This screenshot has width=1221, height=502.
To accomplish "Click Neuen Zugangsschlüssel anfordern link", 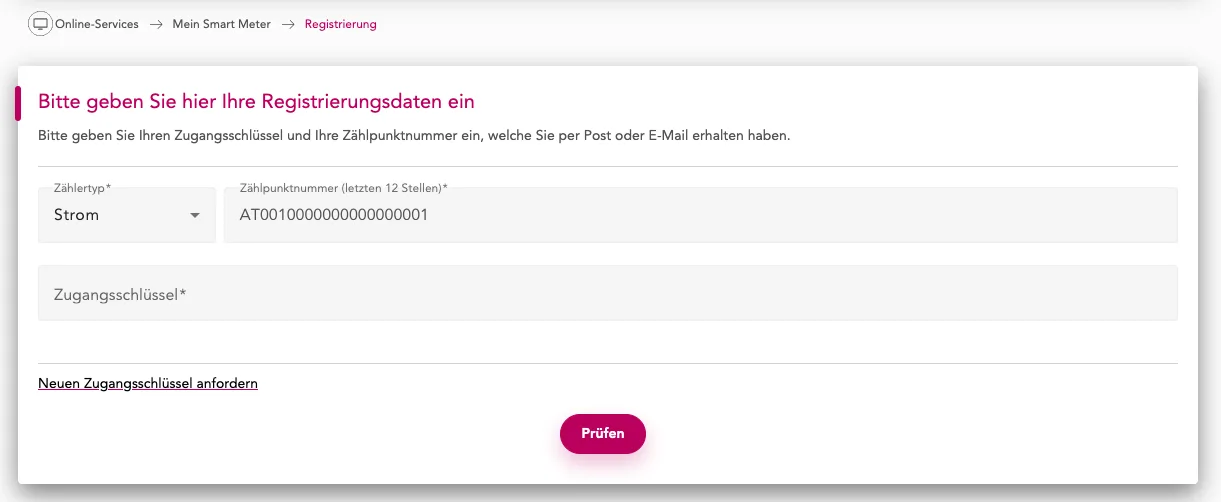I will click(x=148, y=383).
